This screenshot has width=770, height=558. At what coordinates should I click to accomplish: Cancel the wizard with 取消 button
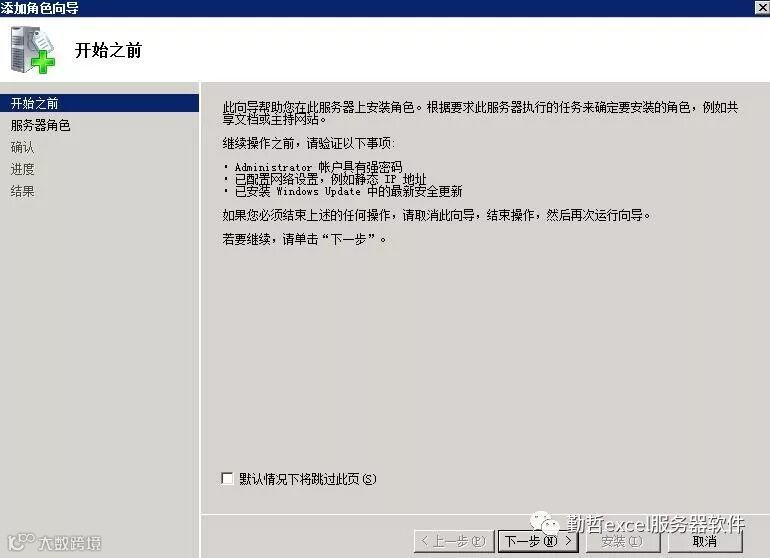coord(705,541)
